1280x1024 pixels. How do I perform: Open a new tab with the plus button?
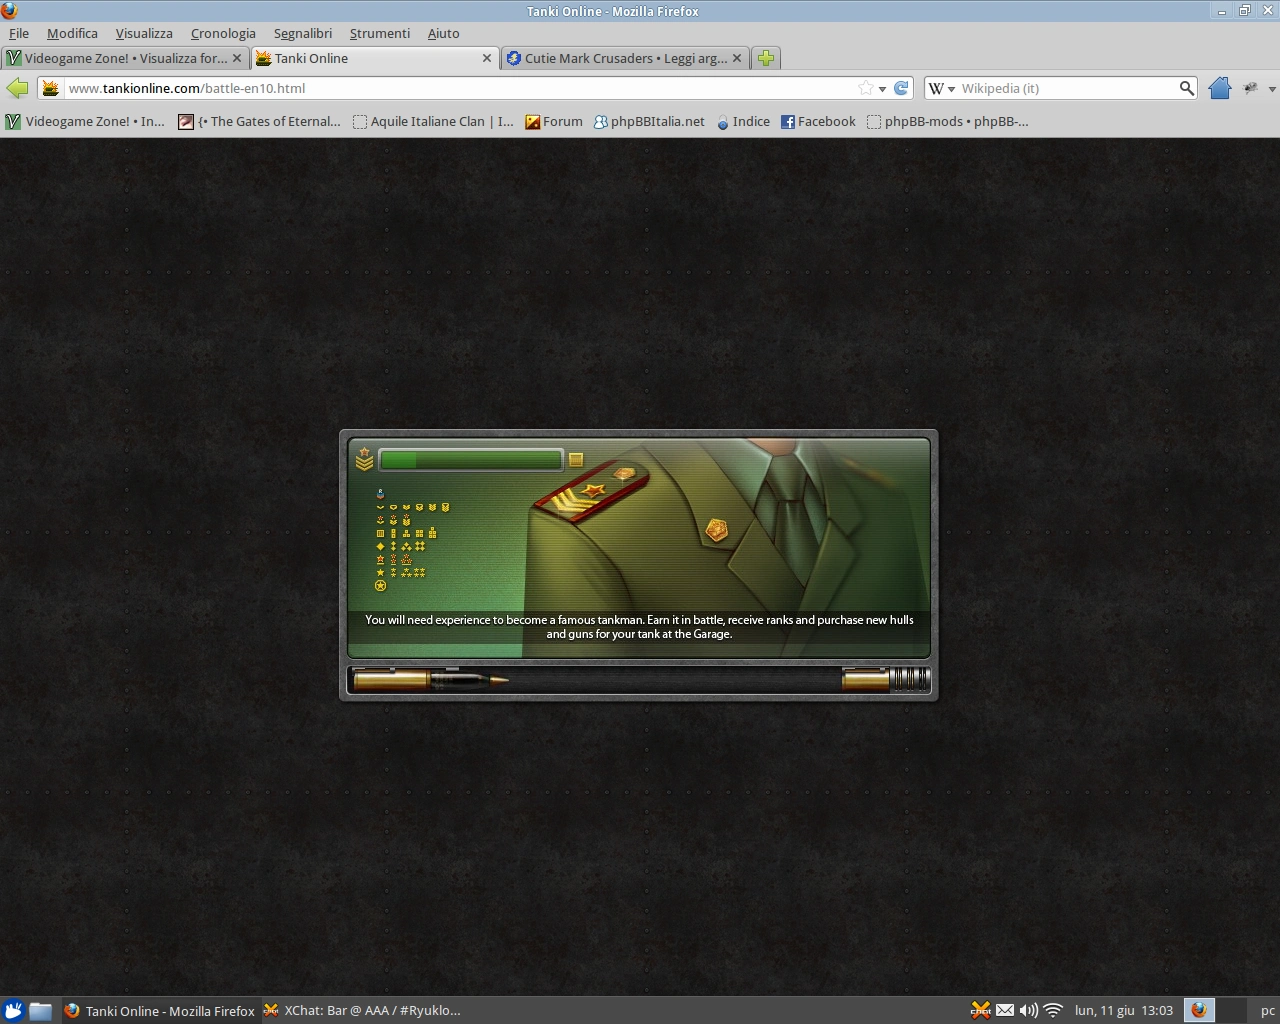766,58
